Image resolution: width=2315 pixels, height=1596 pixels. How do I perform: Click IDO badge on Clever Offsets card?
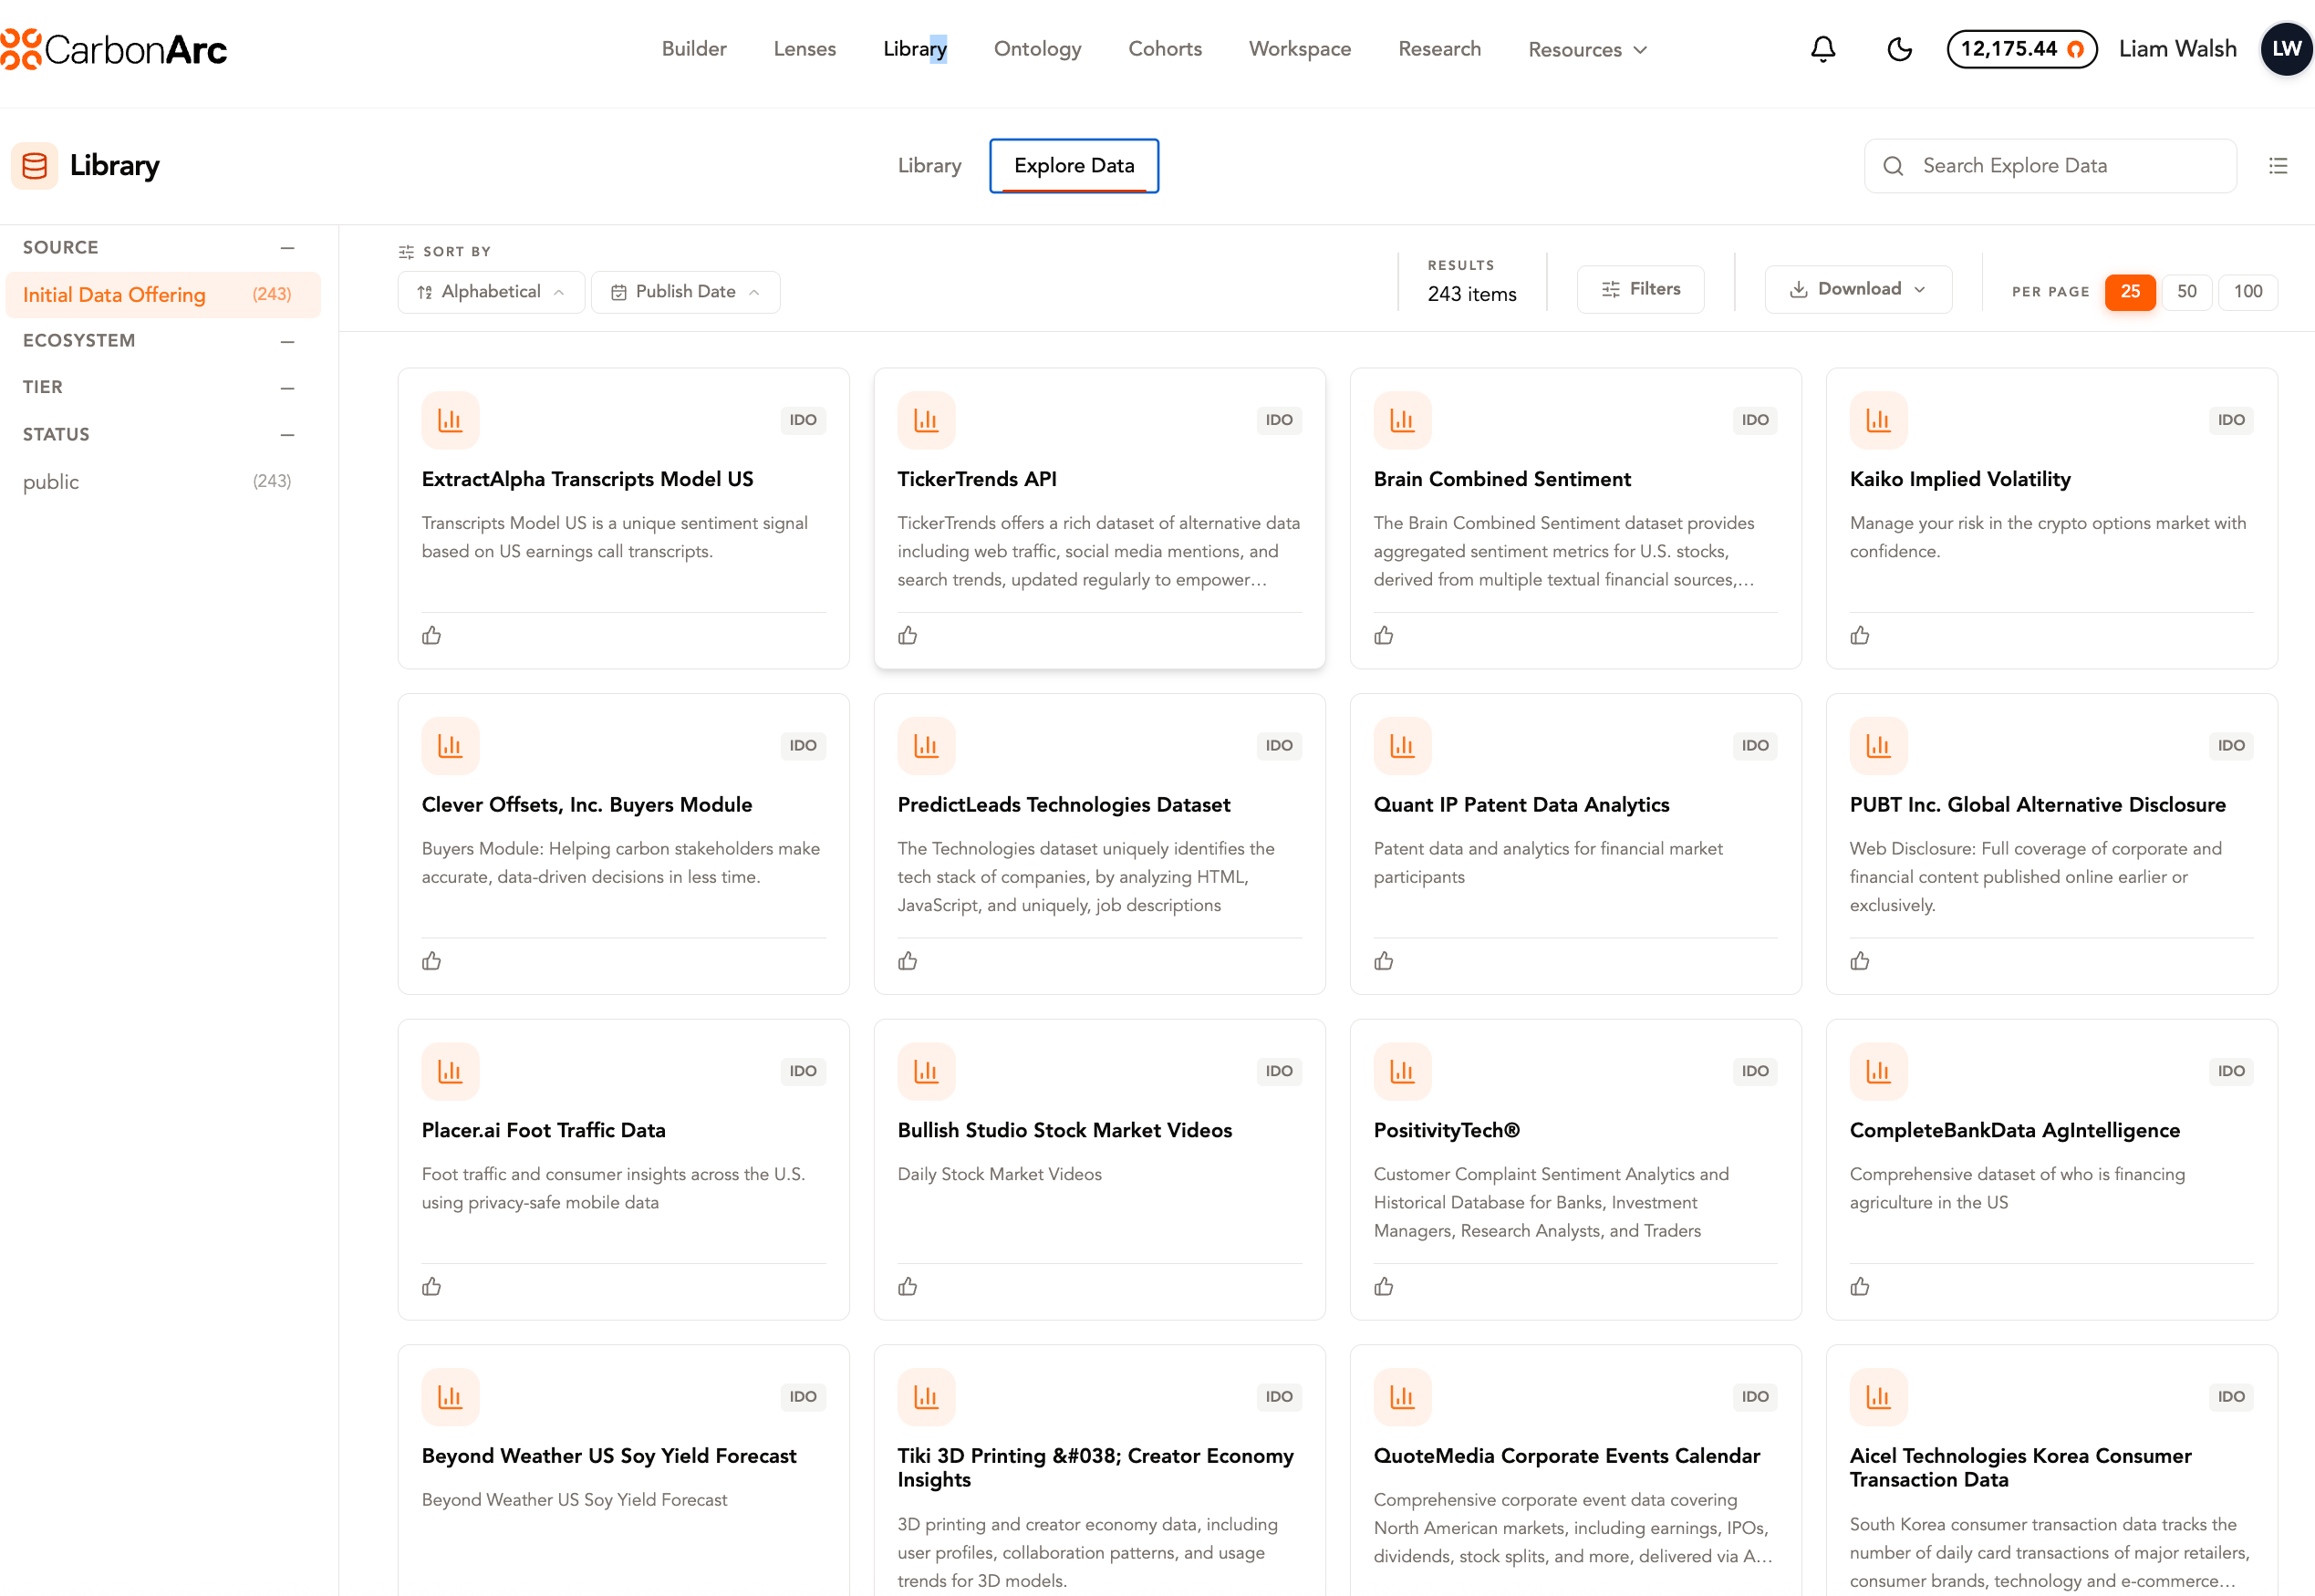(x=803, y=746)
